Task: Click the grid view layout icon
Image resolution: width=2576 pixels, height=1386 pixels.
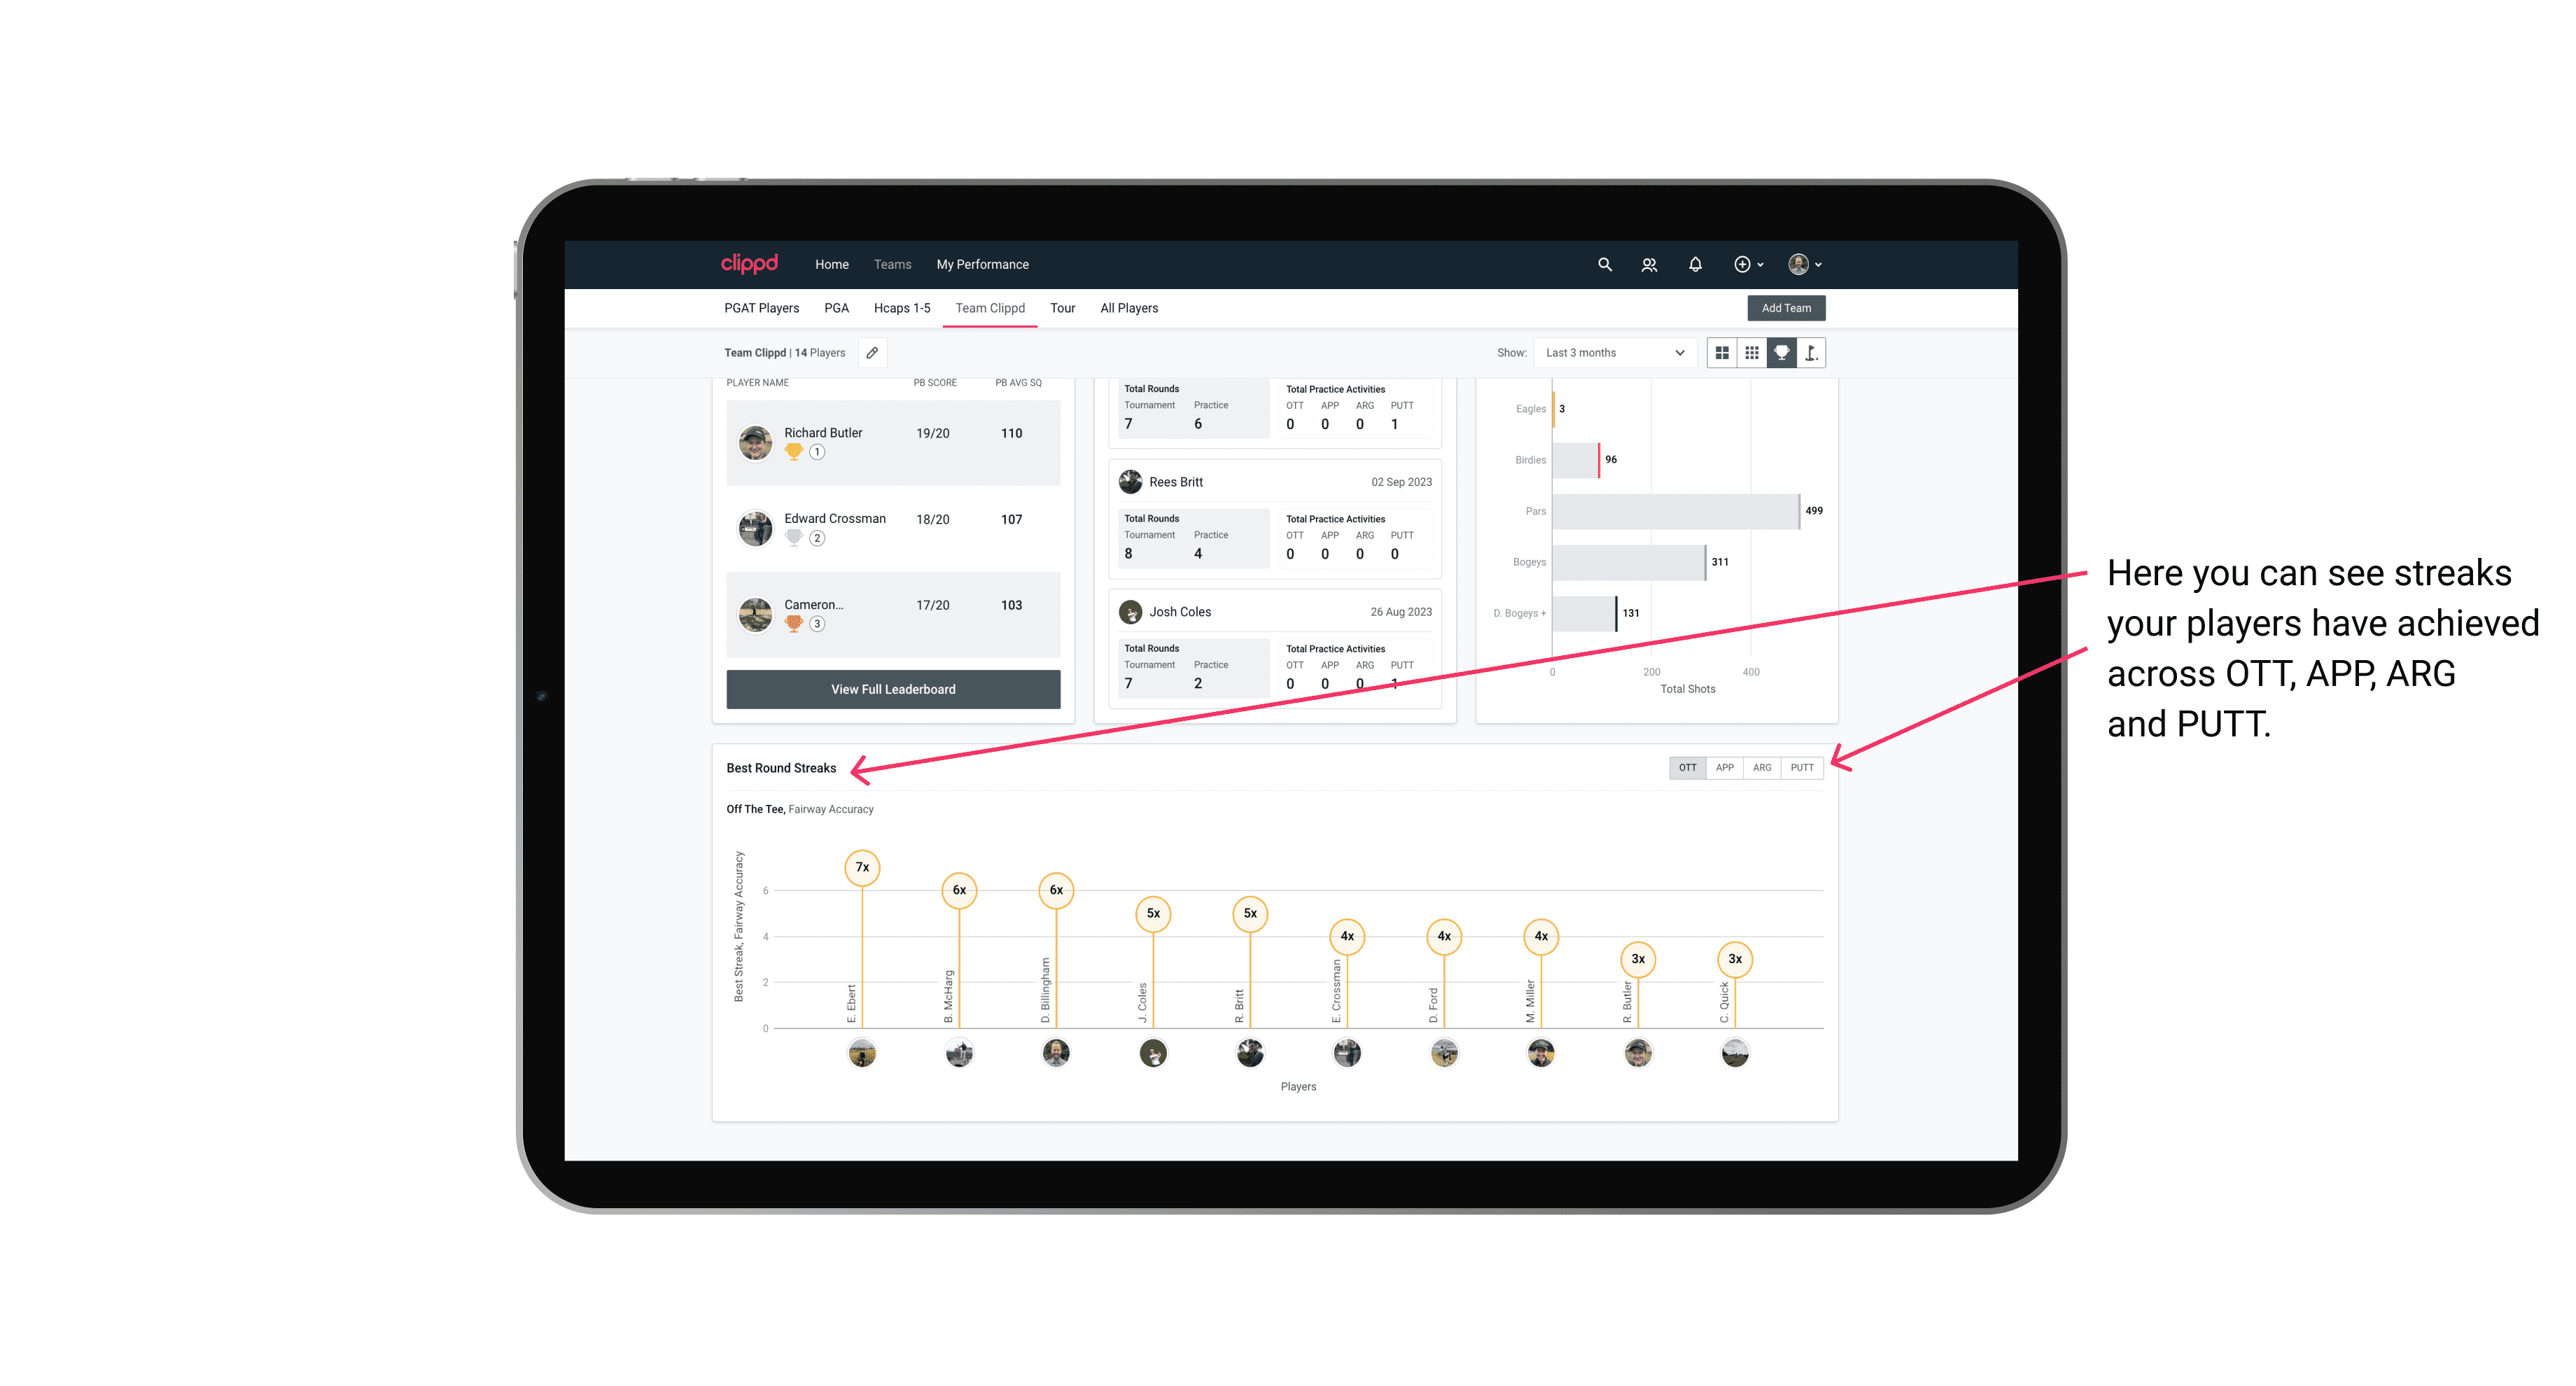Action: [1721, 353]
